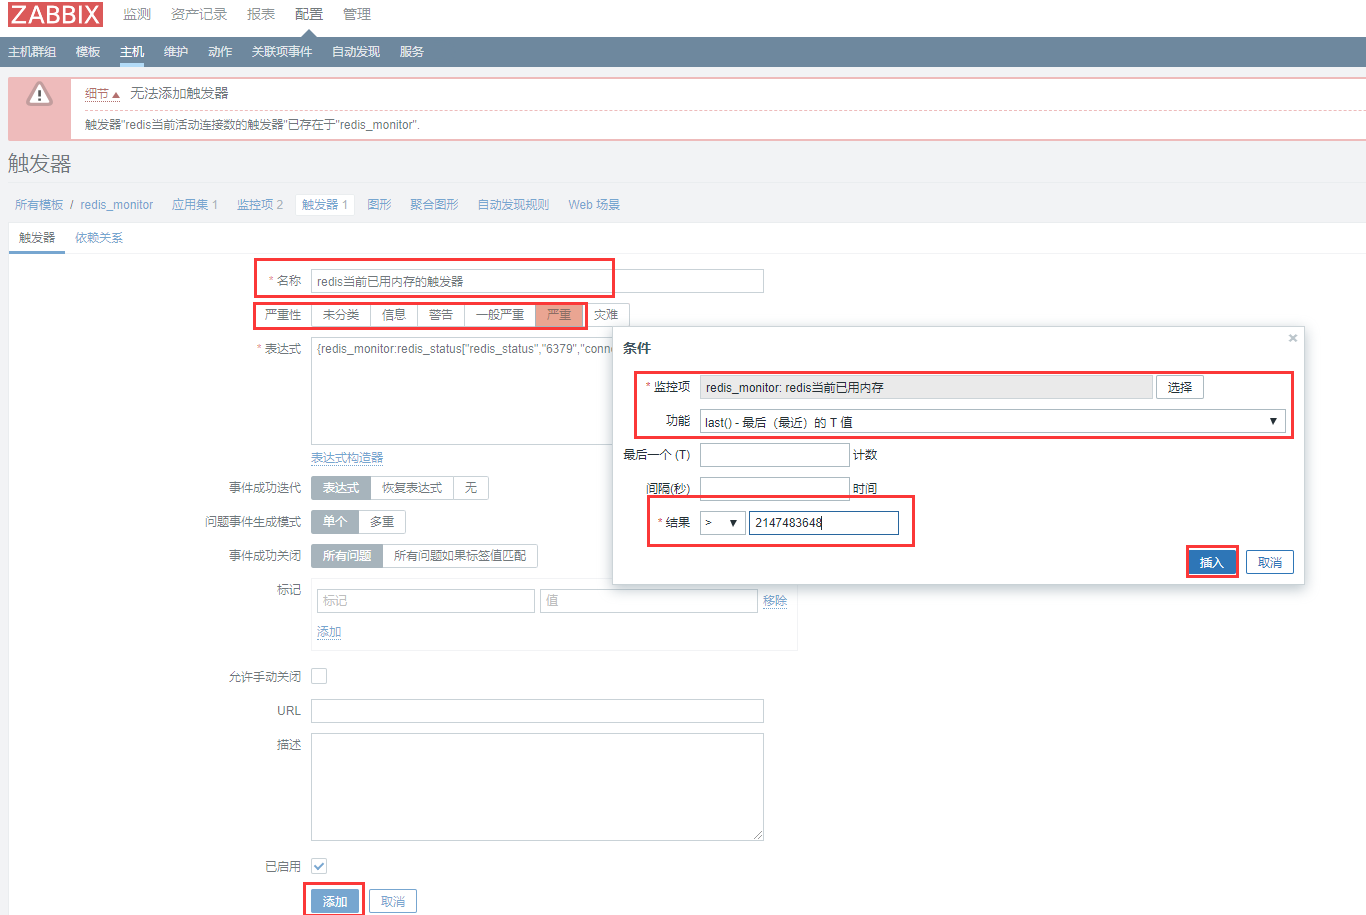The height and width of the screenshot is (915, 1366).
Task: Click 添加 tag link
Action: (329, 632)
